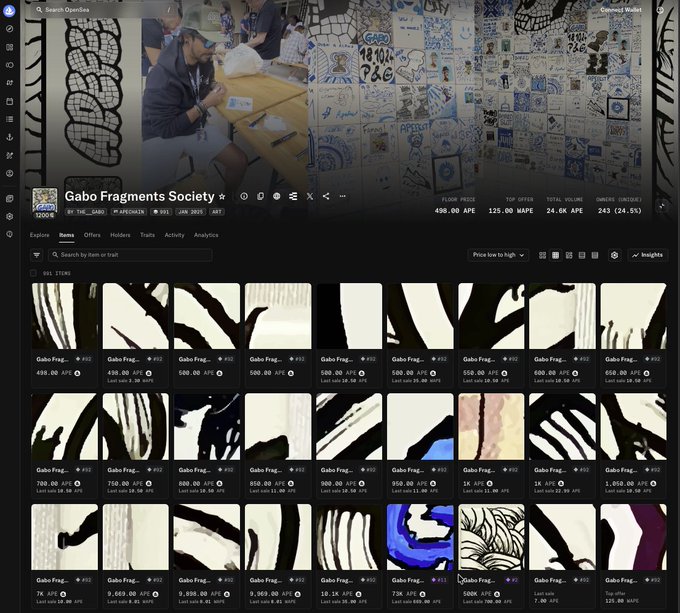Screen dimensions: 680x613
Task: Switch to the Analytics tab
Action: point(206,235)
